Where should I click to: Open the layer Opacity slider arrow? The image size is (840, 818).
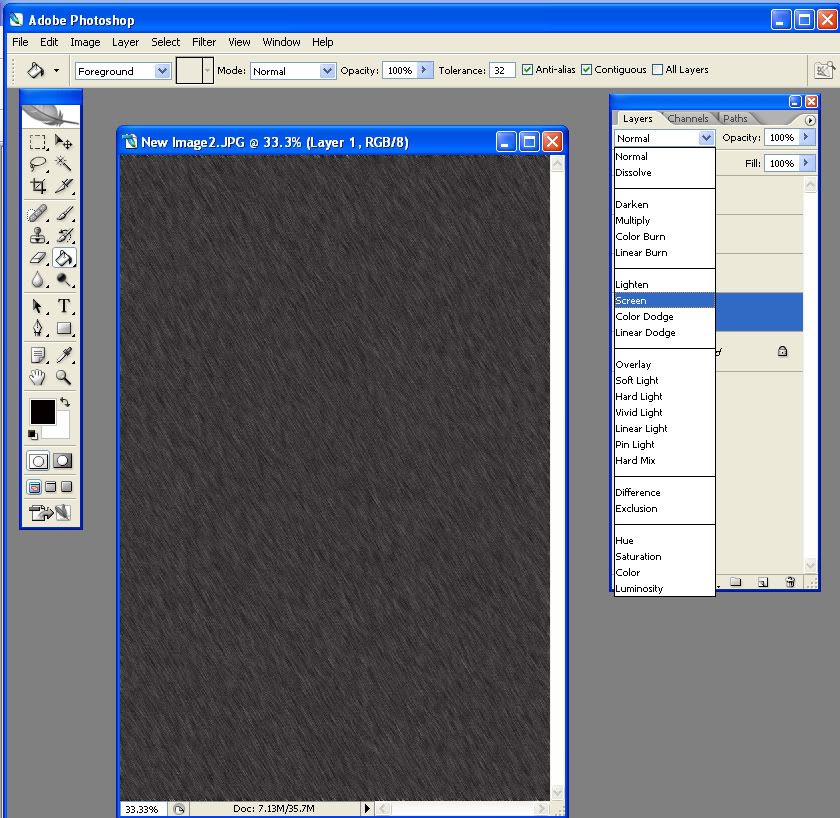pos(807,138)
